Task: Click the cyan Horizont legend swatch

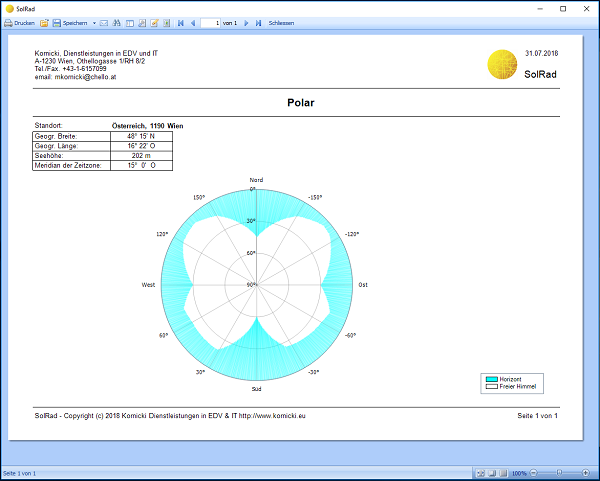Action: (491, 380)
